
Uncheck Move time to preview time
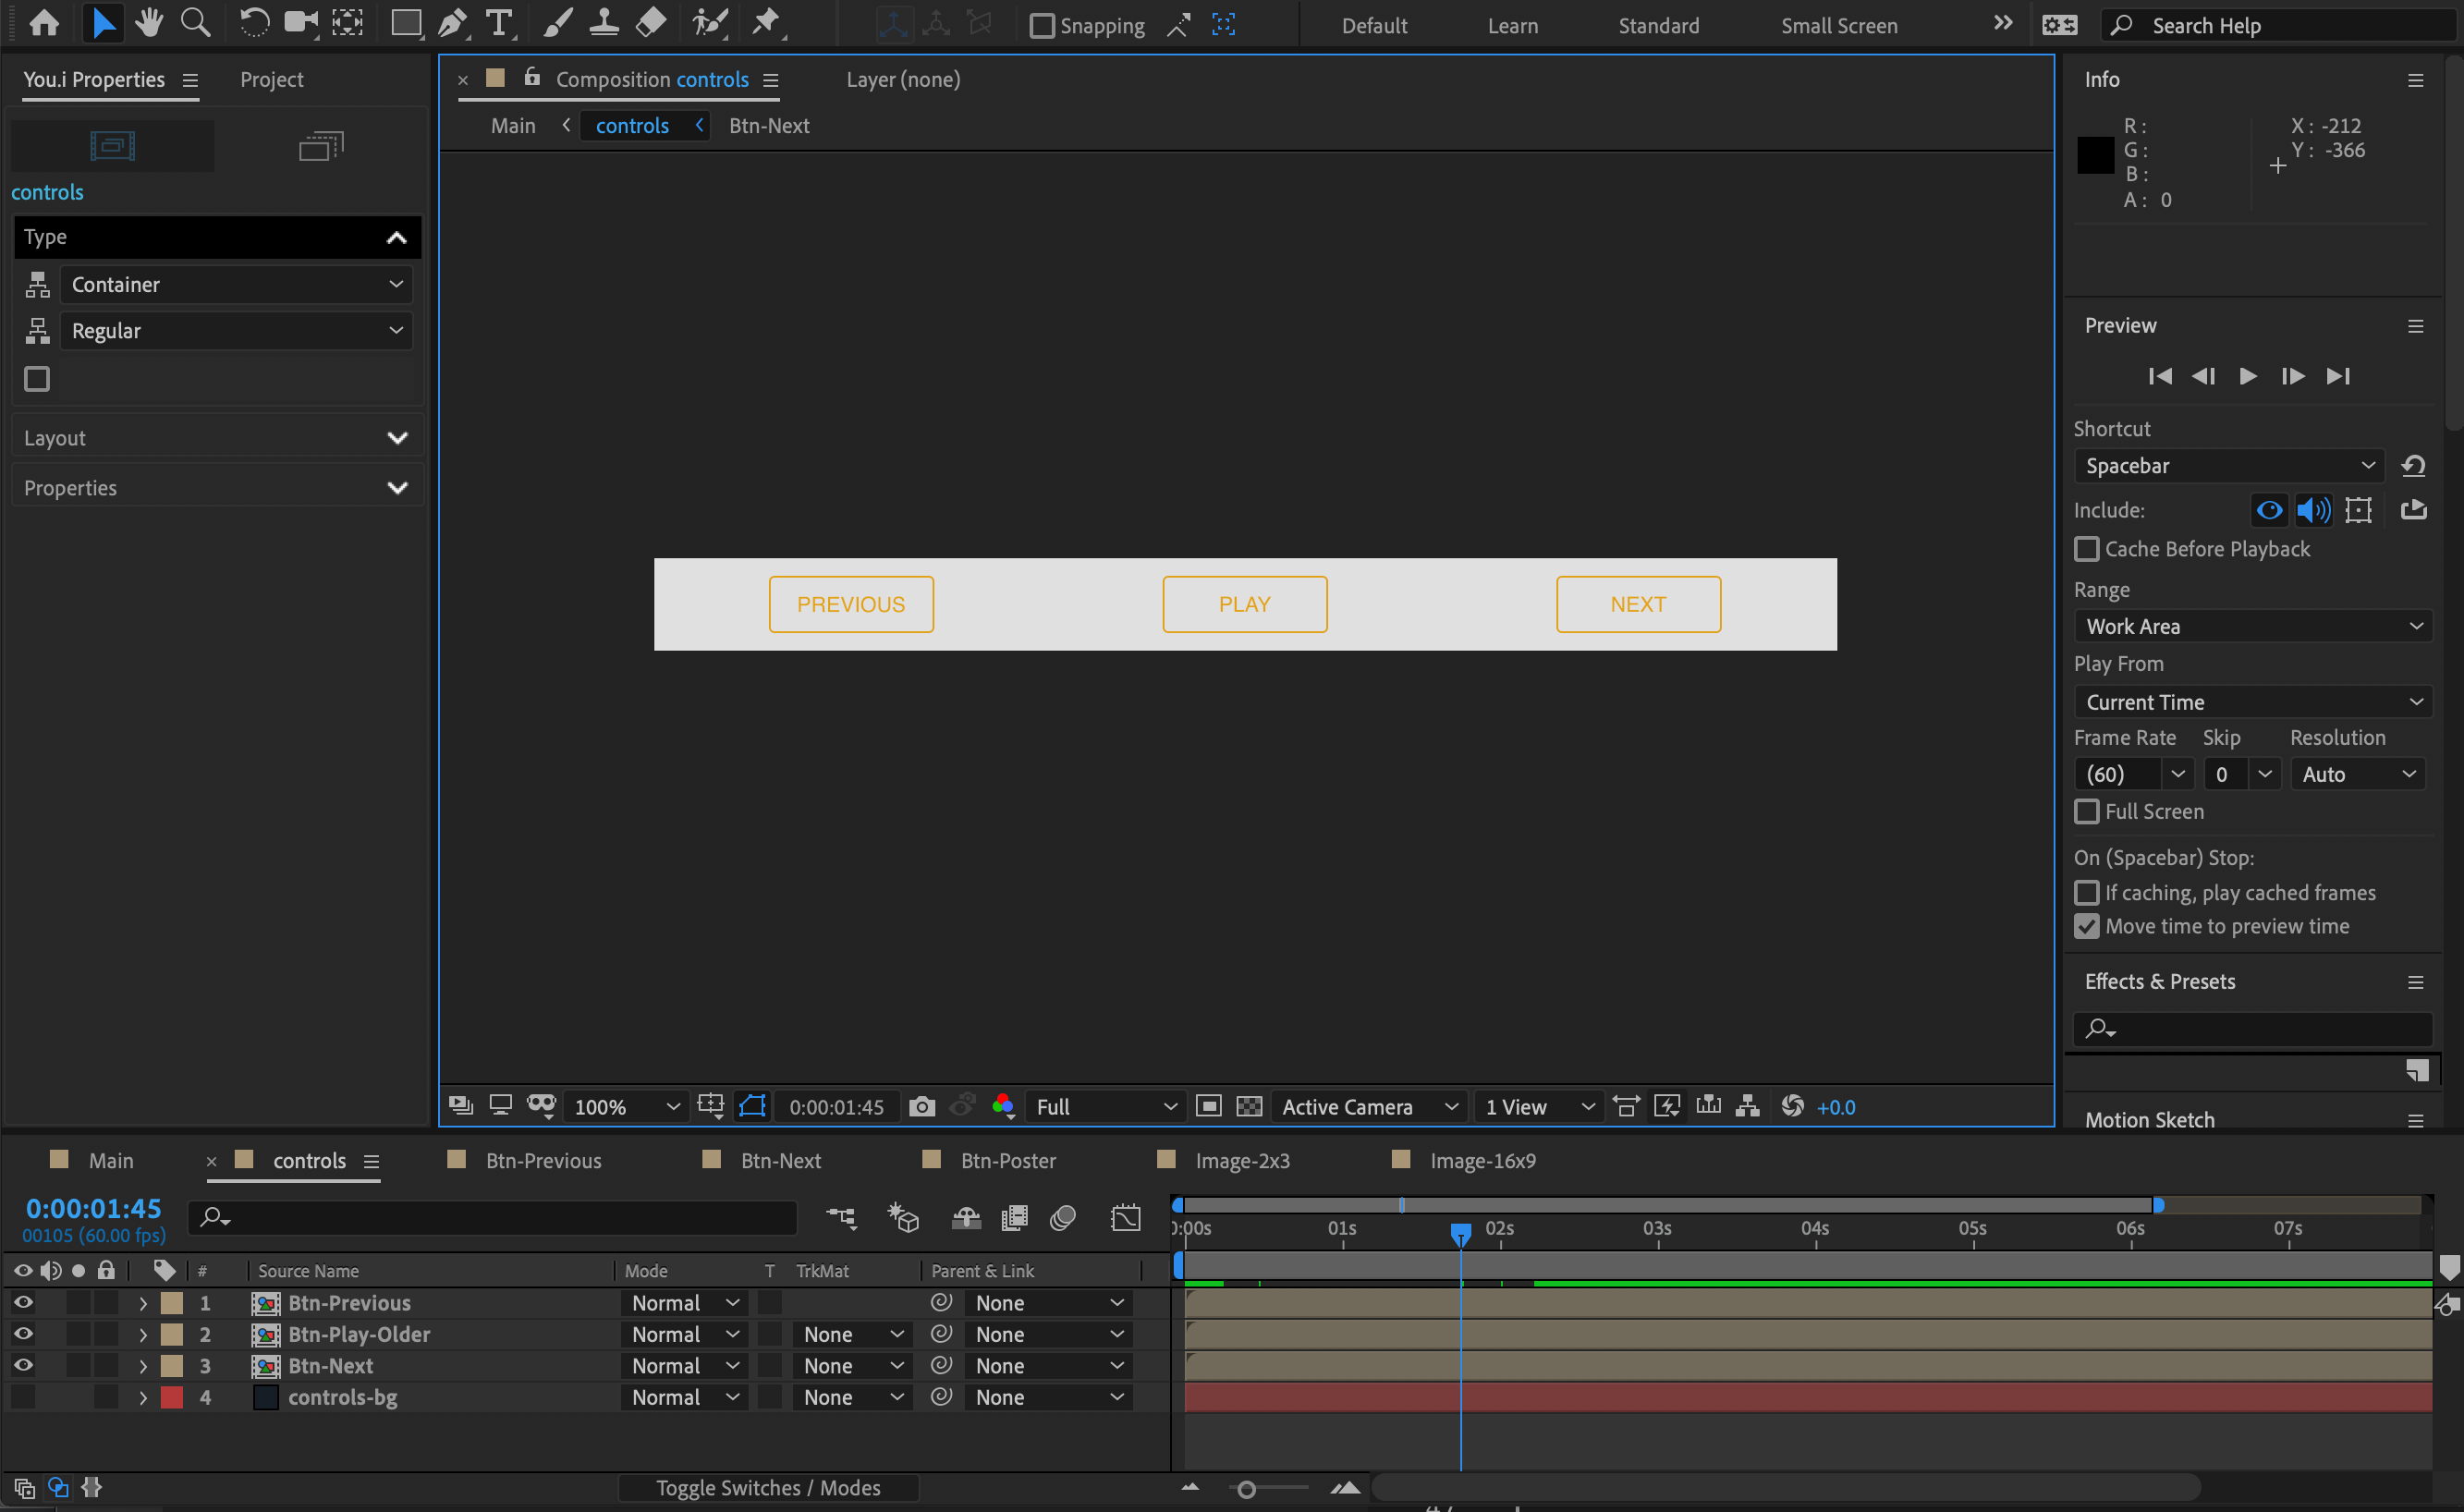click(2086, 926)
